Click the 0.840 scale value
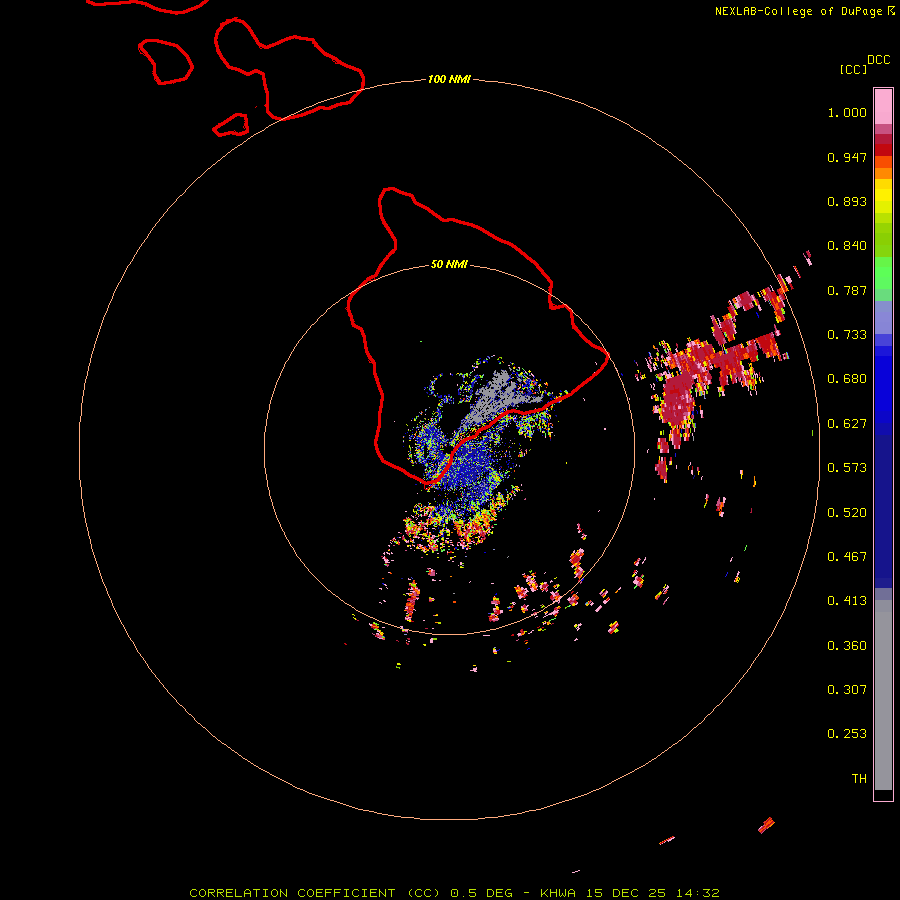Viewport: 900px width, 900px height. [x=847, y=246]
